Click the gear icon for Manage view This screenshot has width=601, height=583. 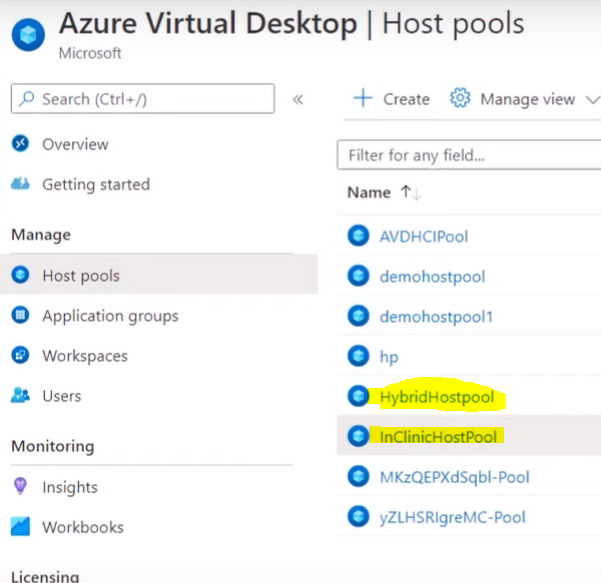[x=460, y=98]
